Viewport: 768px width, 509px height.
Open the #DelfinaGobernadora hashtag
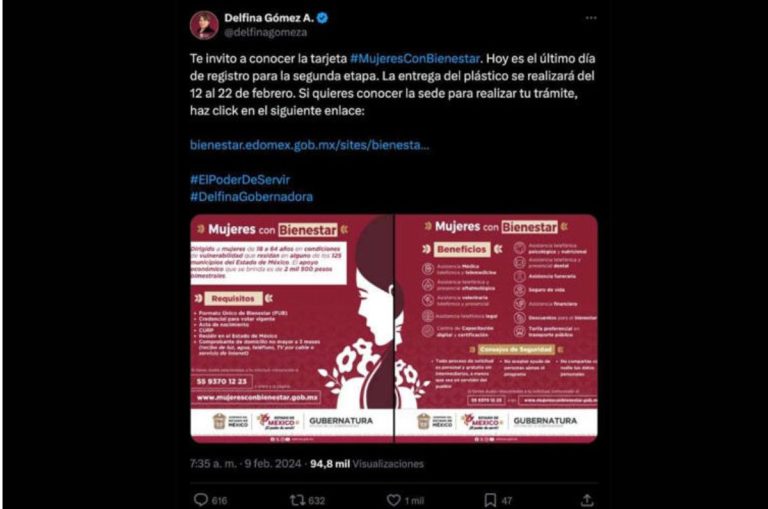click(x=251, y=197)
